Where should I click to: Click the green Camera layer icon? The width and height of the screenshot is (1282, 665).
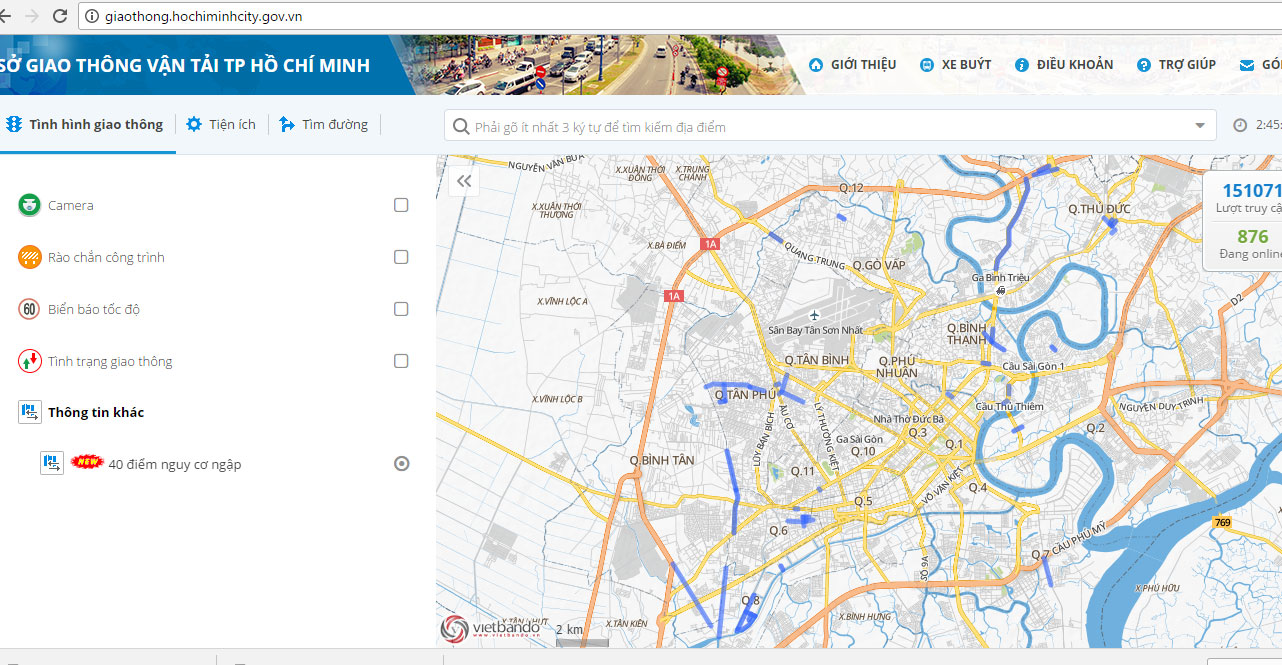point(29,205)
